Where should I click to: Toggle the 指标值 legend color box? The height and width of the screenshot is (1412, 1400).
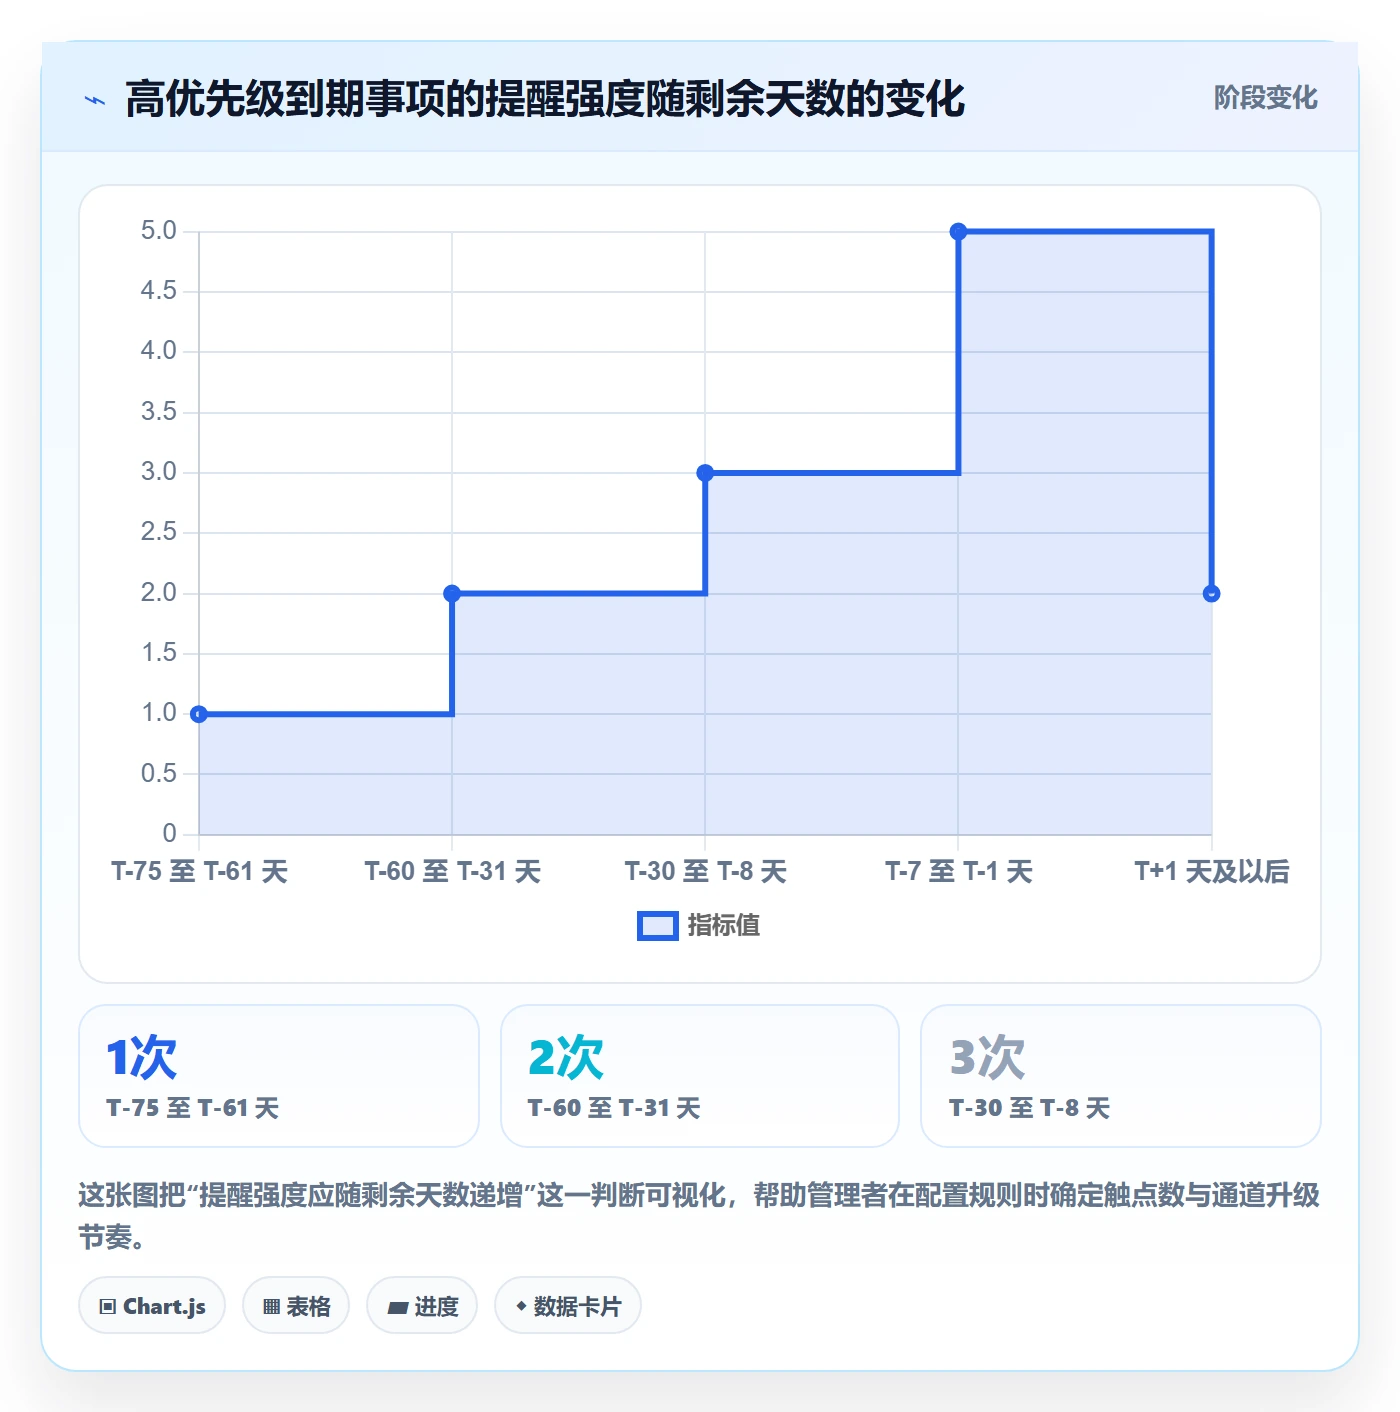[658, 926]
